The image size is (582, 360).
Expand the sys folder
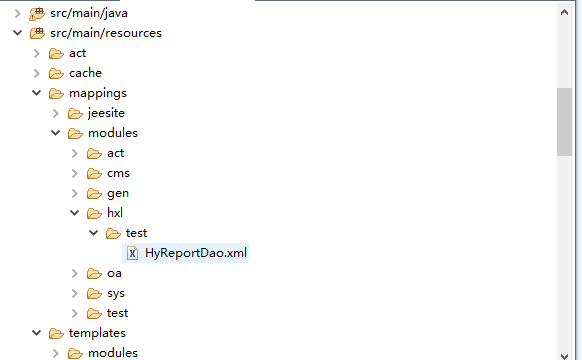[75, 294]
